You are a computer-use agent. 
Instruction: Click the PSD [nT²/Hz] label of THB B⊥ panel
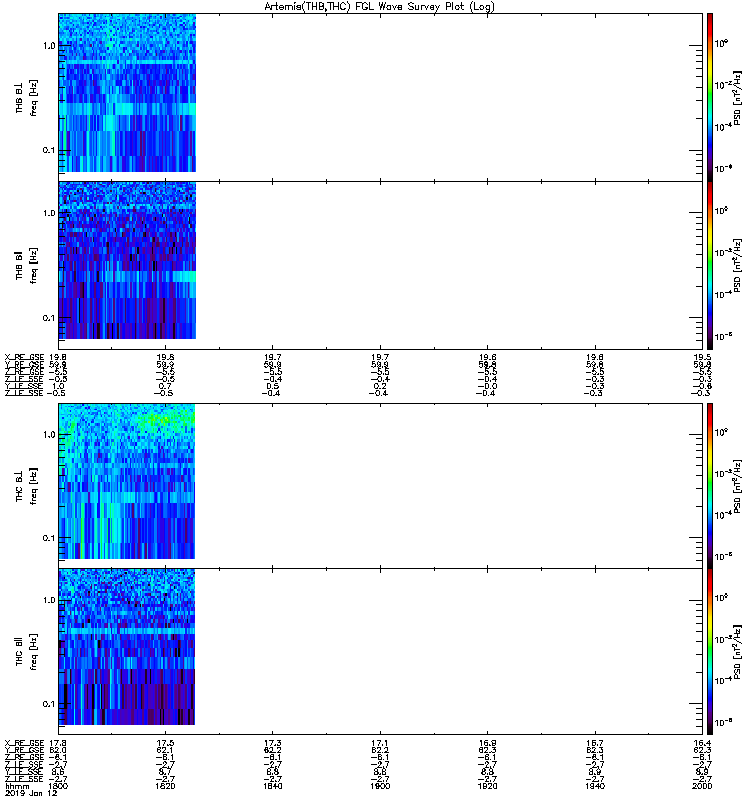(x=737, y=98)
